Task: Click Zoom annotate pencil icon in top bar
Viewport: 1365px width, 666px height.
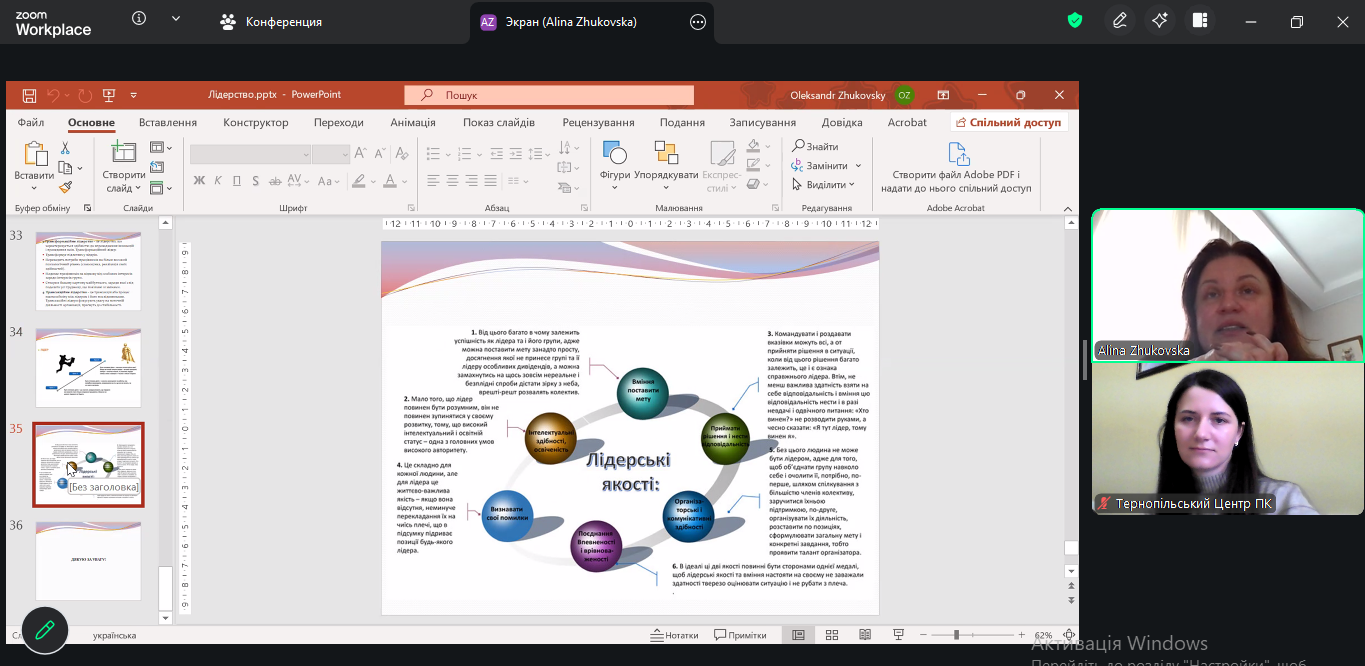Action: pos(1120,21)
